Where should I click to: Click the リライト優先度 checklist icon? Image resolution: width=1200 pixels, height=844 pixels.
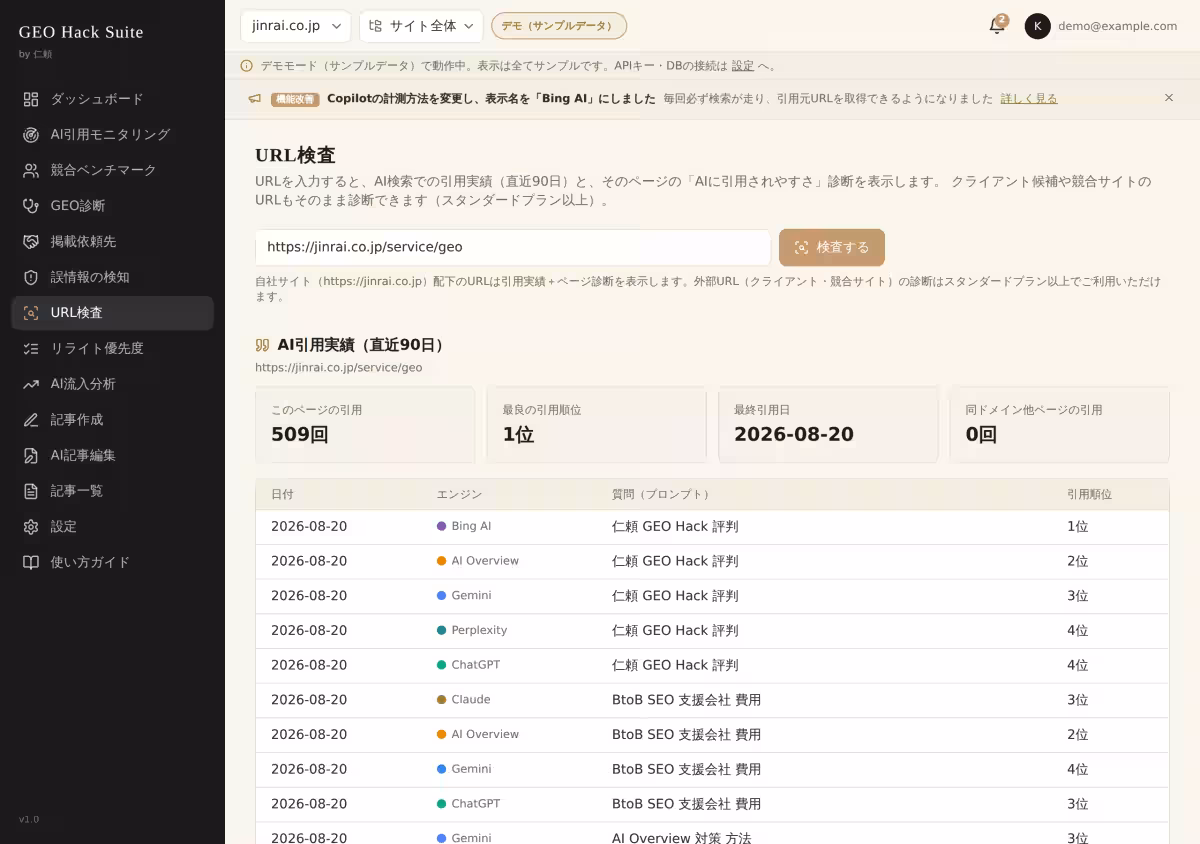pyautogui.click(x=31, y=348)
